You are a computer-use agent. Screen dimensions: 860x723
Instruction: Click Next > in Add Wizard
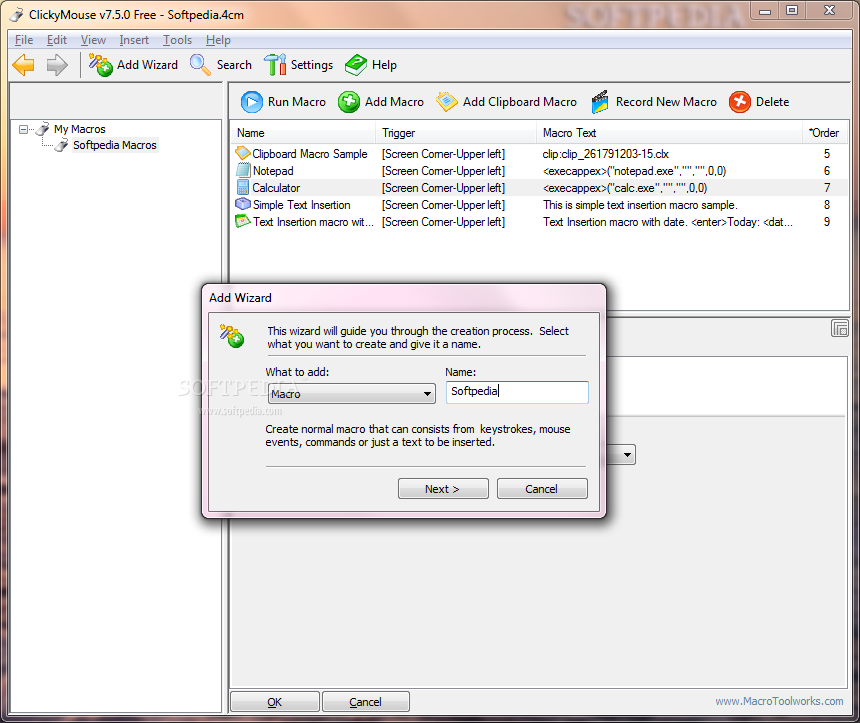tap(443, 489)
